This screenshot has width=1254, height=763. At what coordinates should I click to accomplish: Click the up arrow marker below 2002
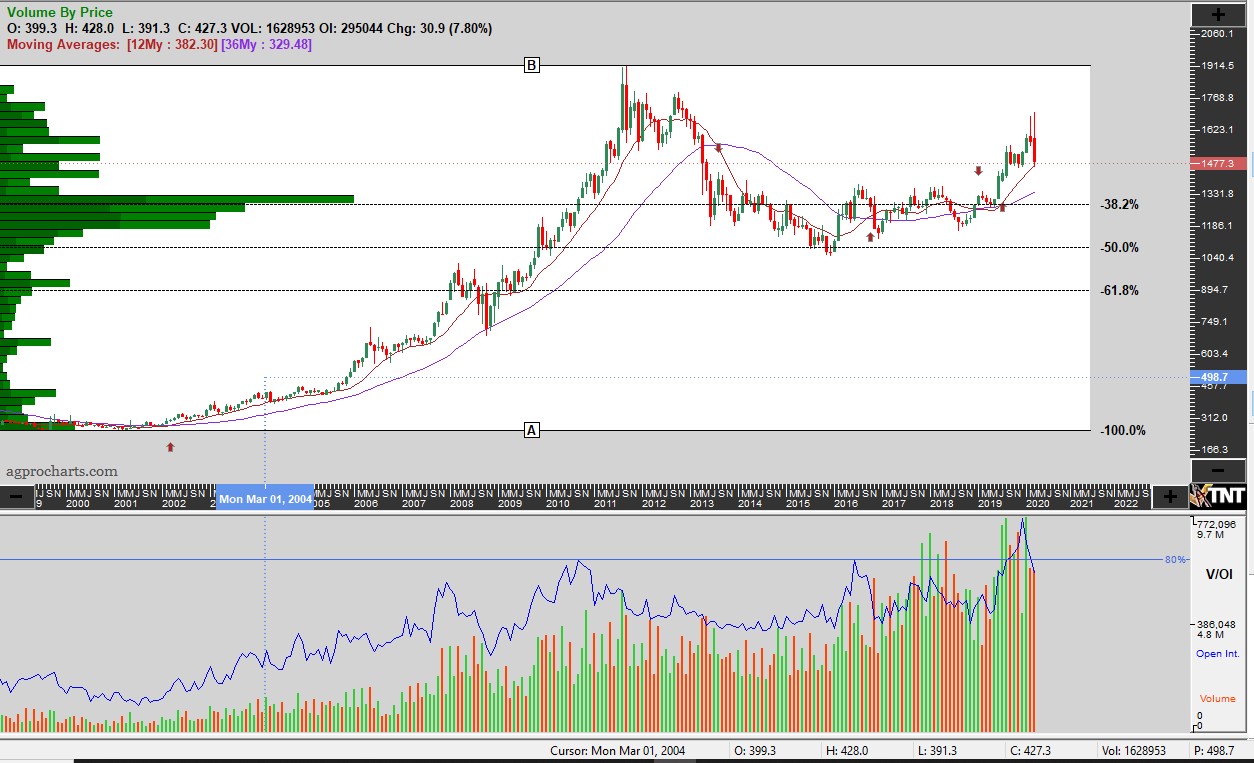pyautogui.click(x=170, y=447)
